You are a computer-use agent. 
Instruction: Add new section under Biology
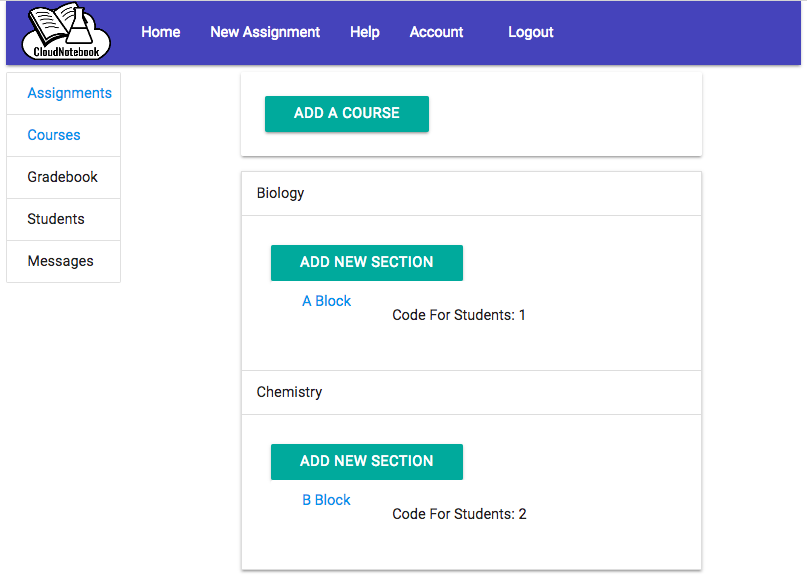click(367, 262)
